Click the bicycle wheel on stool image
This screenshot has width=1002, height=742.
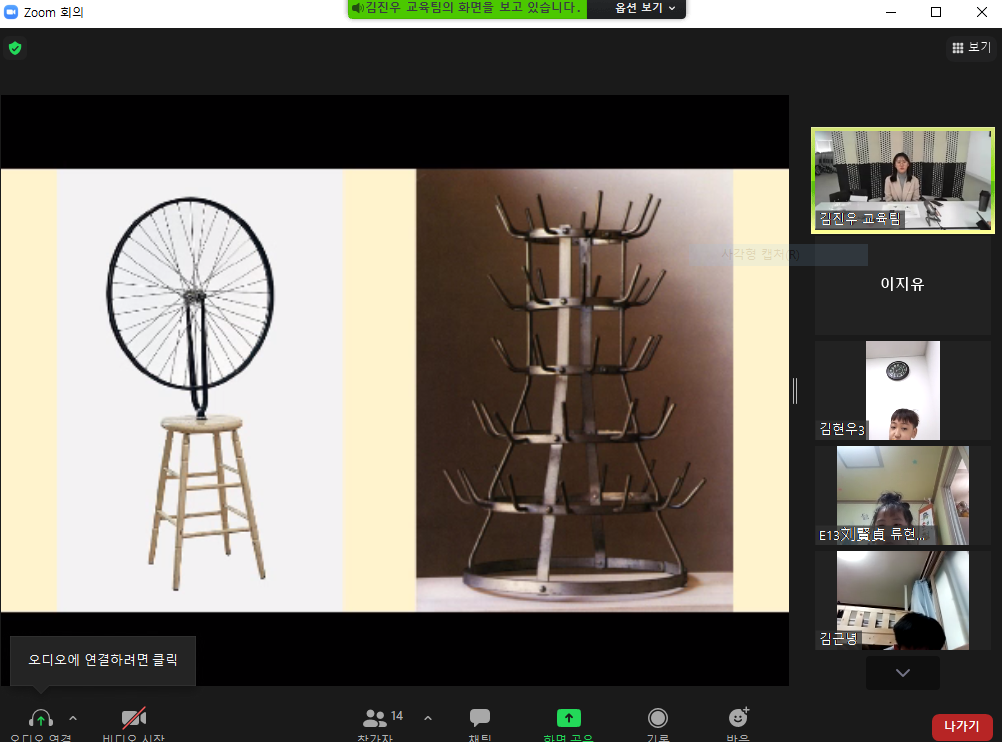coord(200,390)
